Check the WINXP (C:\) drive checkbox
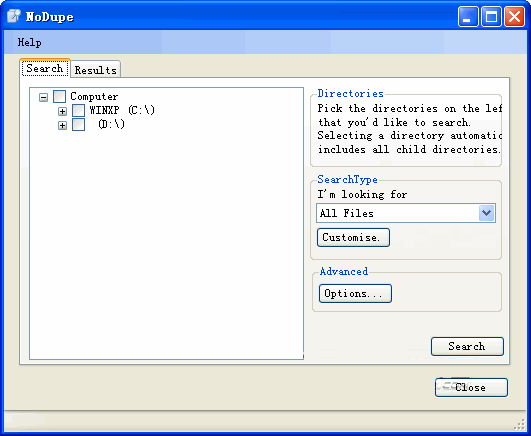The height and width of the screenshot is (436, 531). (79, 110)
